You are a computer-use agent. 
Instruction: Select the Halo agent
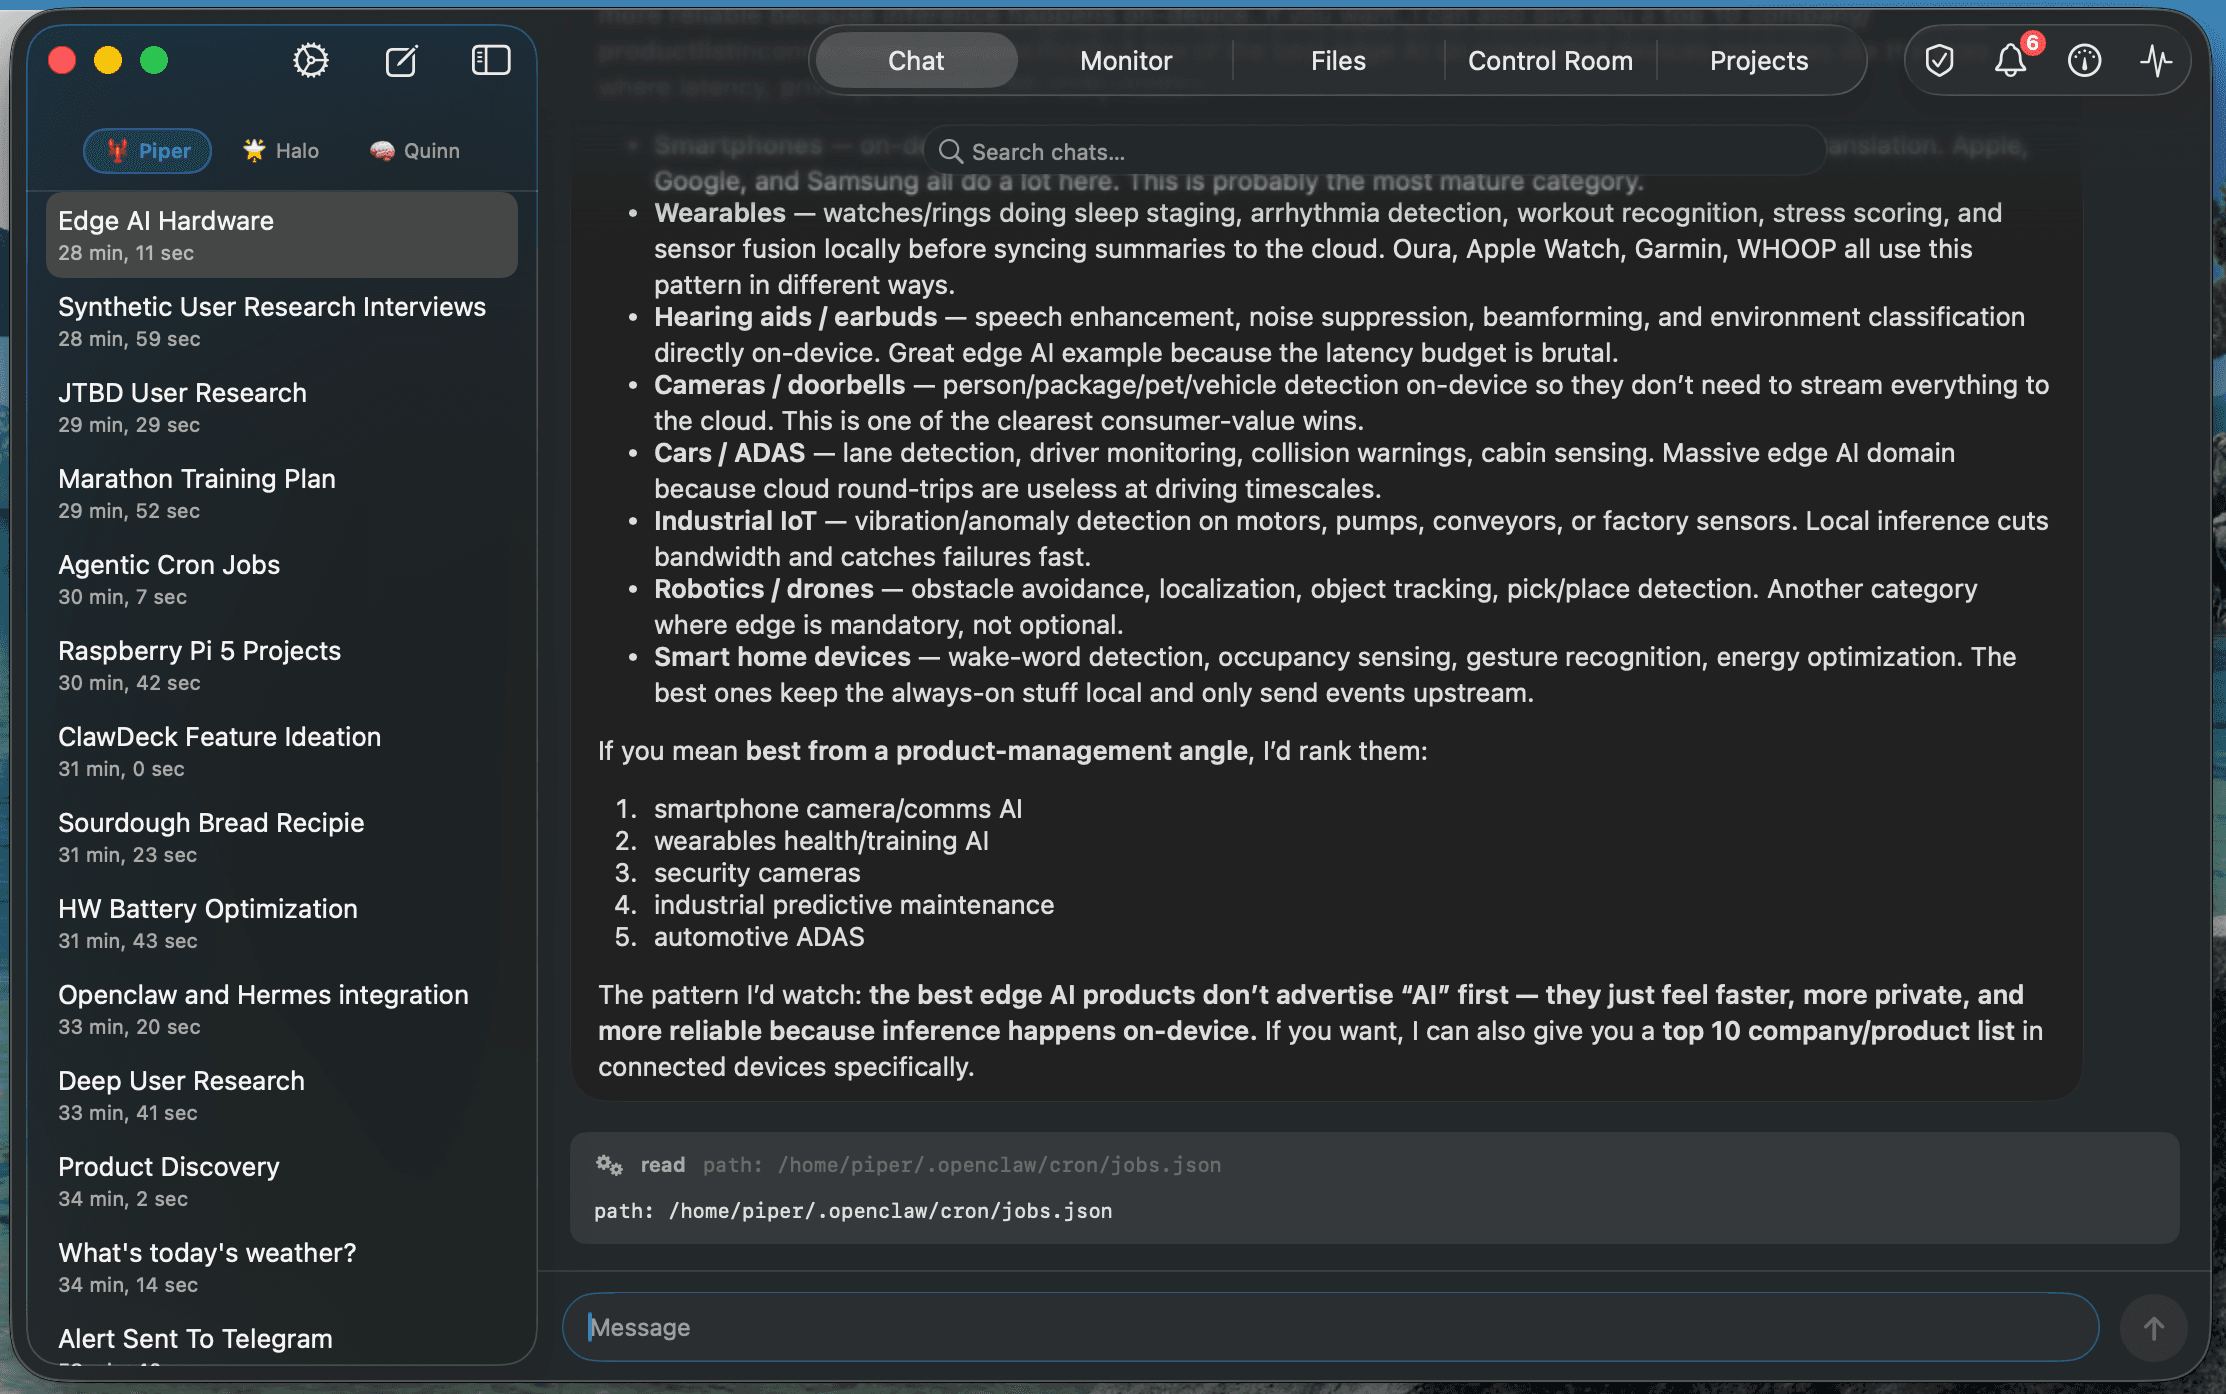(280, 150)
